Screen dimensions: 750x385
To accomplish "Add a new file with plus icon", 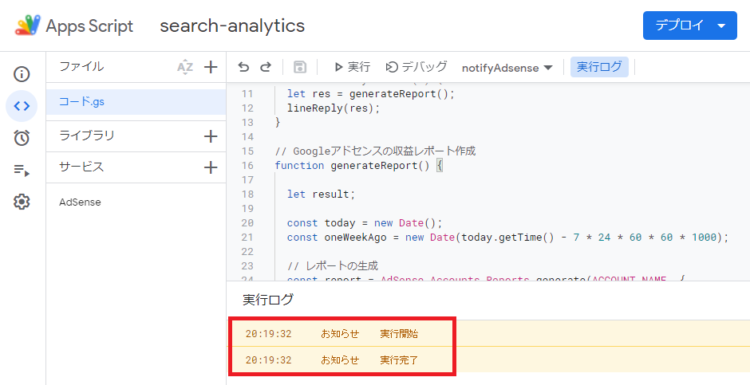I will (x=210, y=67).
